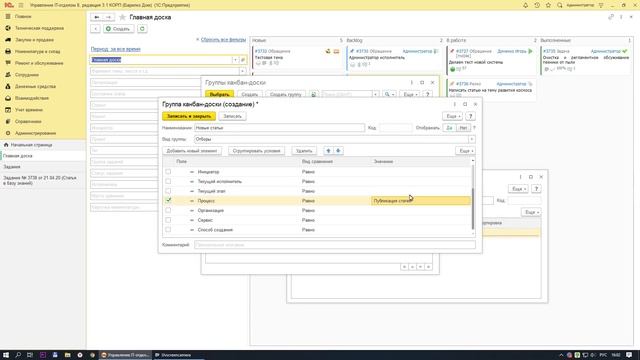The height and width of the screenshot is (360, 640).
Task: Enable the Текущий исполнитель condition checkbox
Action: (x=168, y=181)
